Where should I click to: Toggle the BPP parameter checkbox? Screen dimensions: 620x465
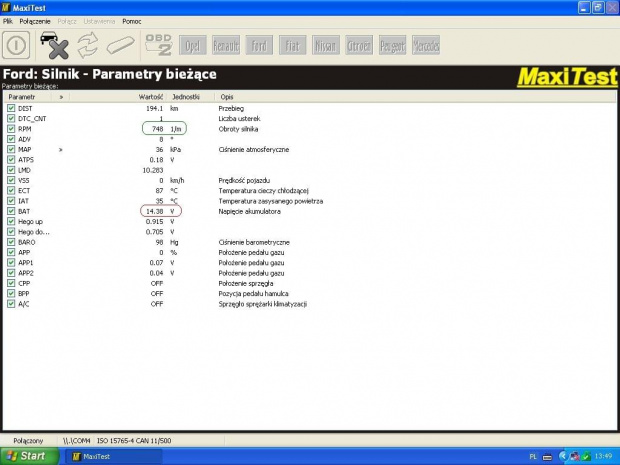[11, 293]
